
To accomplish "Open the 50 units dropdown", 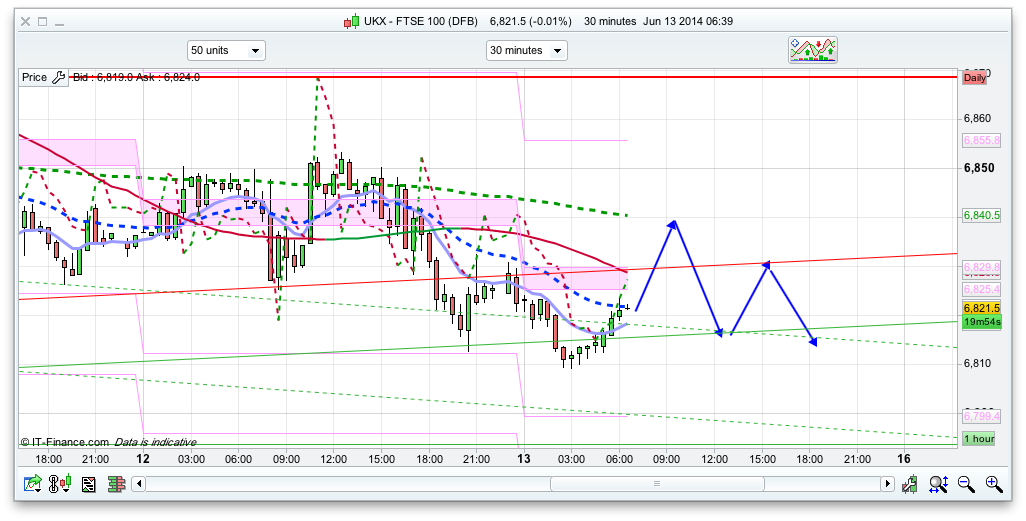I will coord(226,50).
